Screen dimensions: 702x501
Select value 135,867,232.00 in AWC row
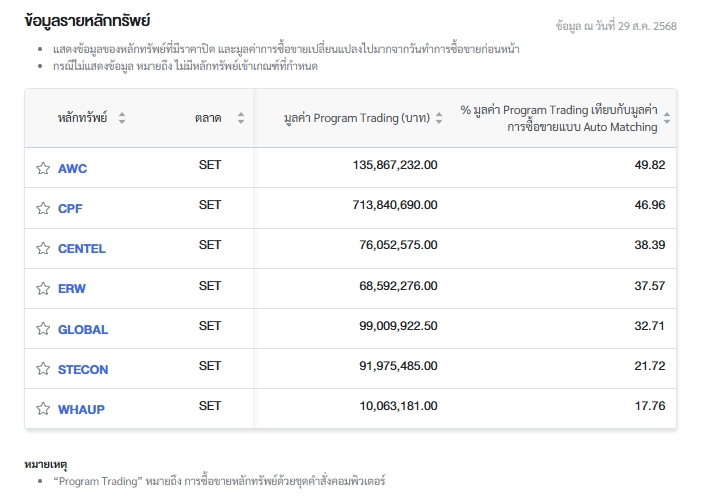[395, 165]
